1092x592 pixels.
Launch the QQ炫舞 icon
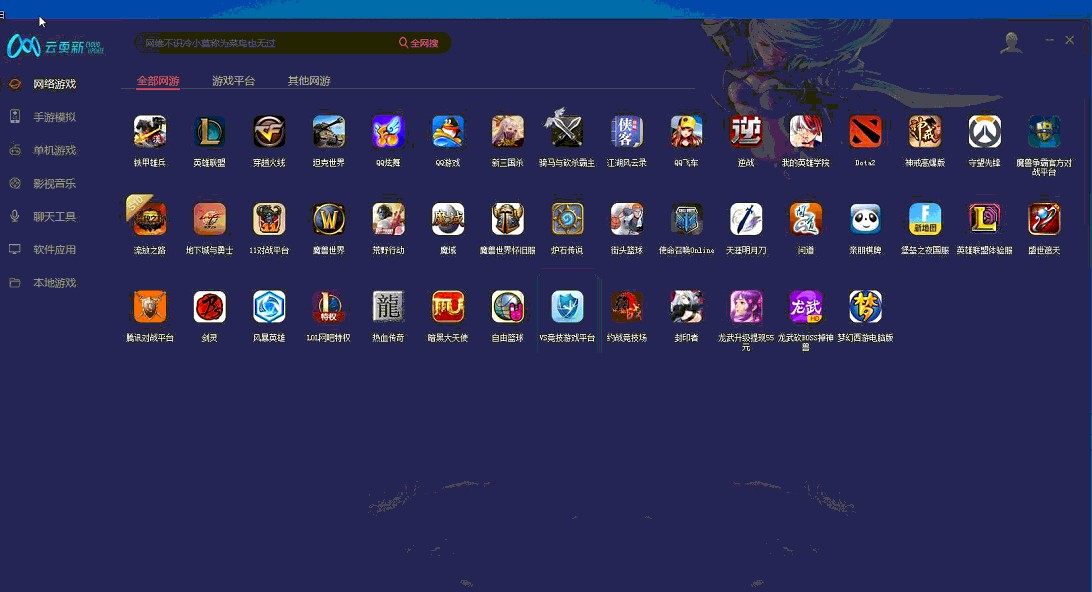[x=388, y=132]
